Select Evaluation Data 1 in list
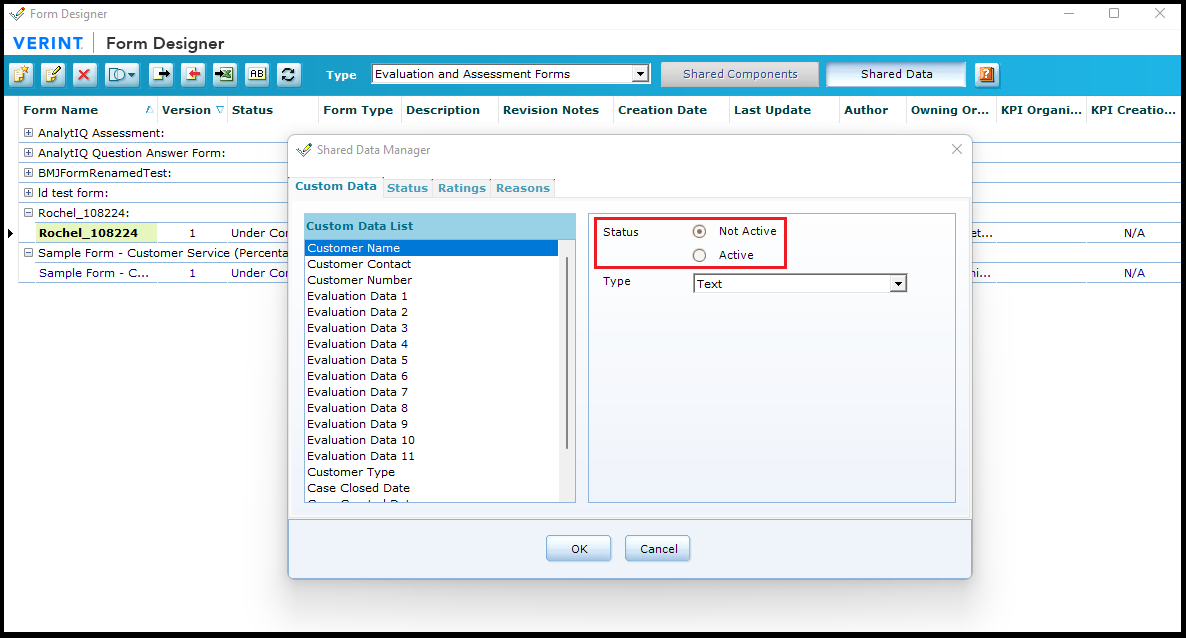Viewport: 1186px width, 638px height. 431,296
